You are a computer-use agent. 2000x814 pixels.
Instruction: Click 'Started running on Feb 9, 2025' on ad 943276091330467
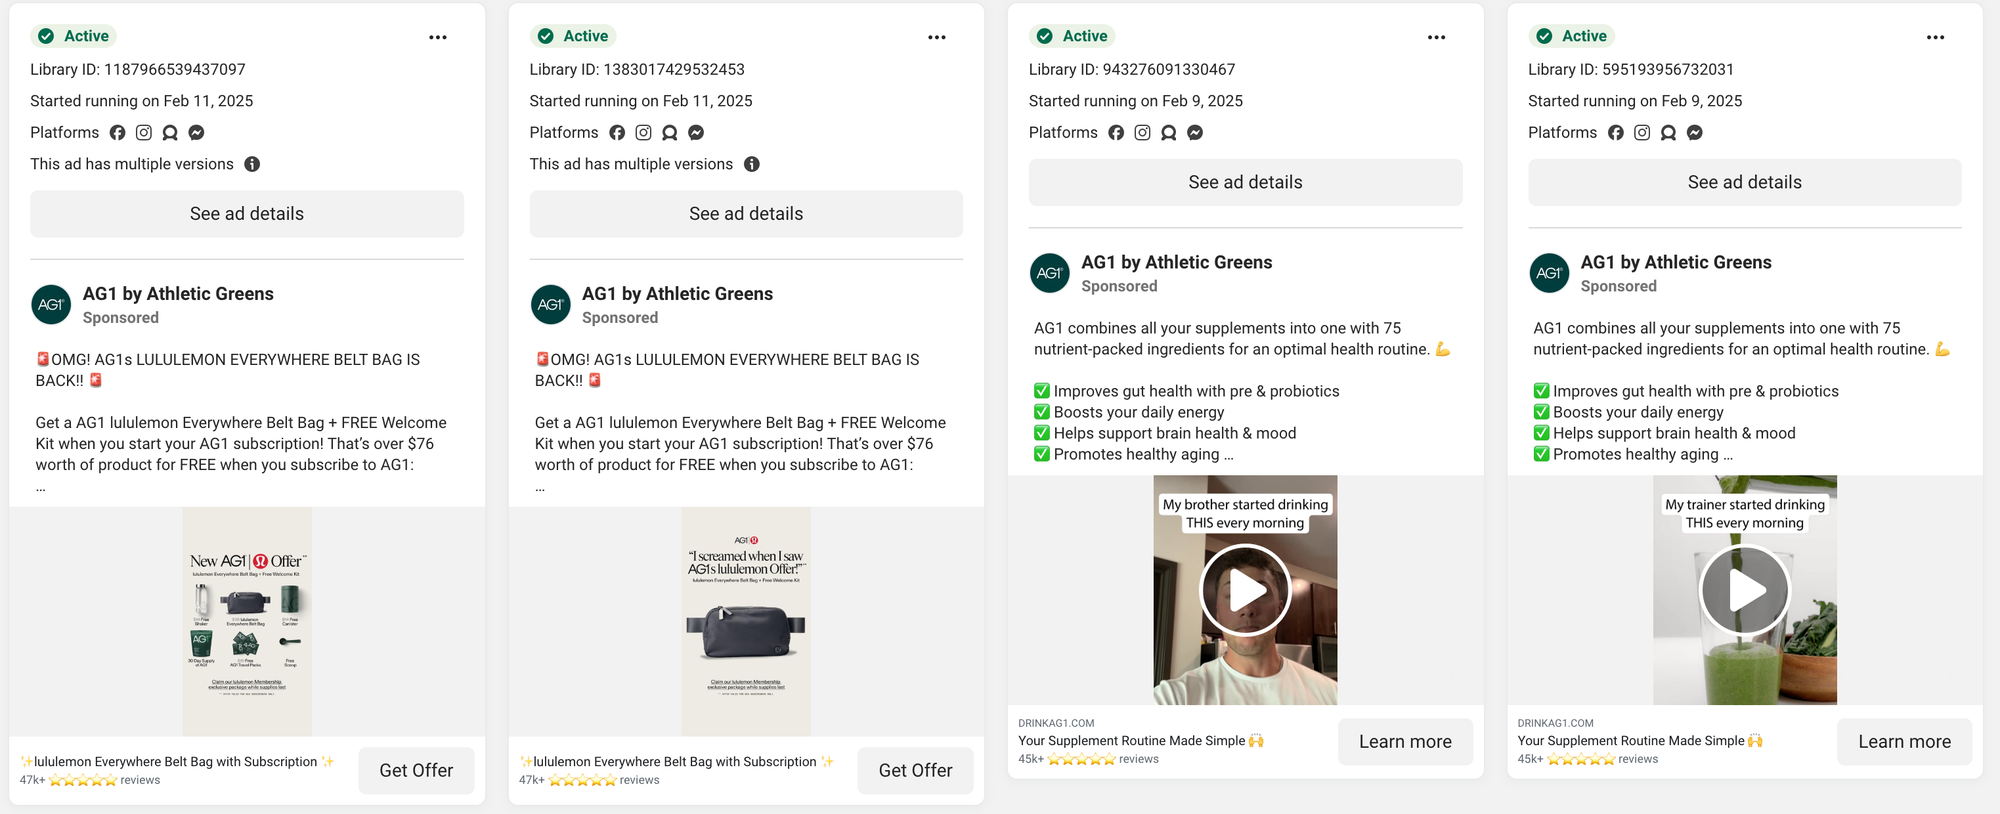coord(1136,101)
